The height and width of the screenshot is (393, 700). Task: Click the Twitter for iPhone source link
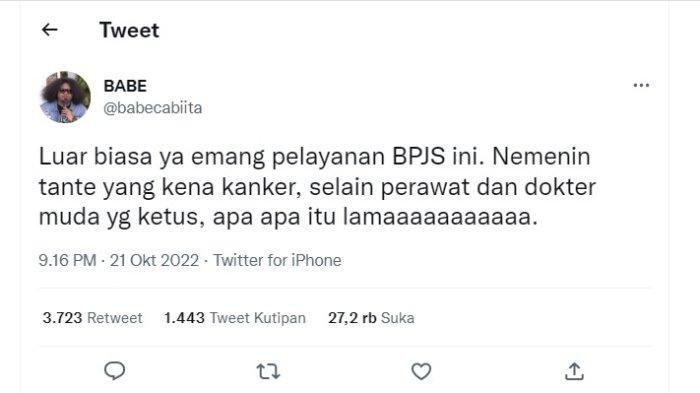coord(277,260)
